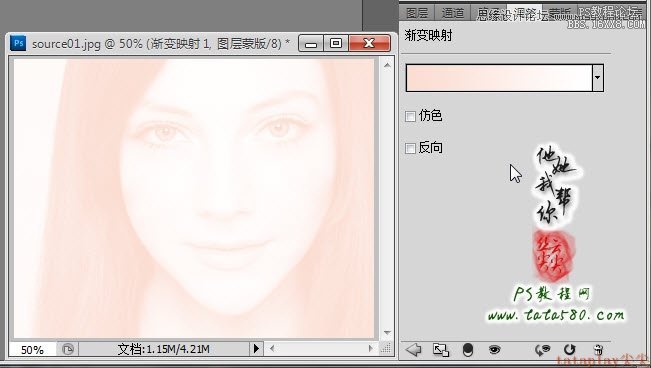Return to adjustment list with back arrow
This screenshot has width=651, height=368.
coord(414,350)
